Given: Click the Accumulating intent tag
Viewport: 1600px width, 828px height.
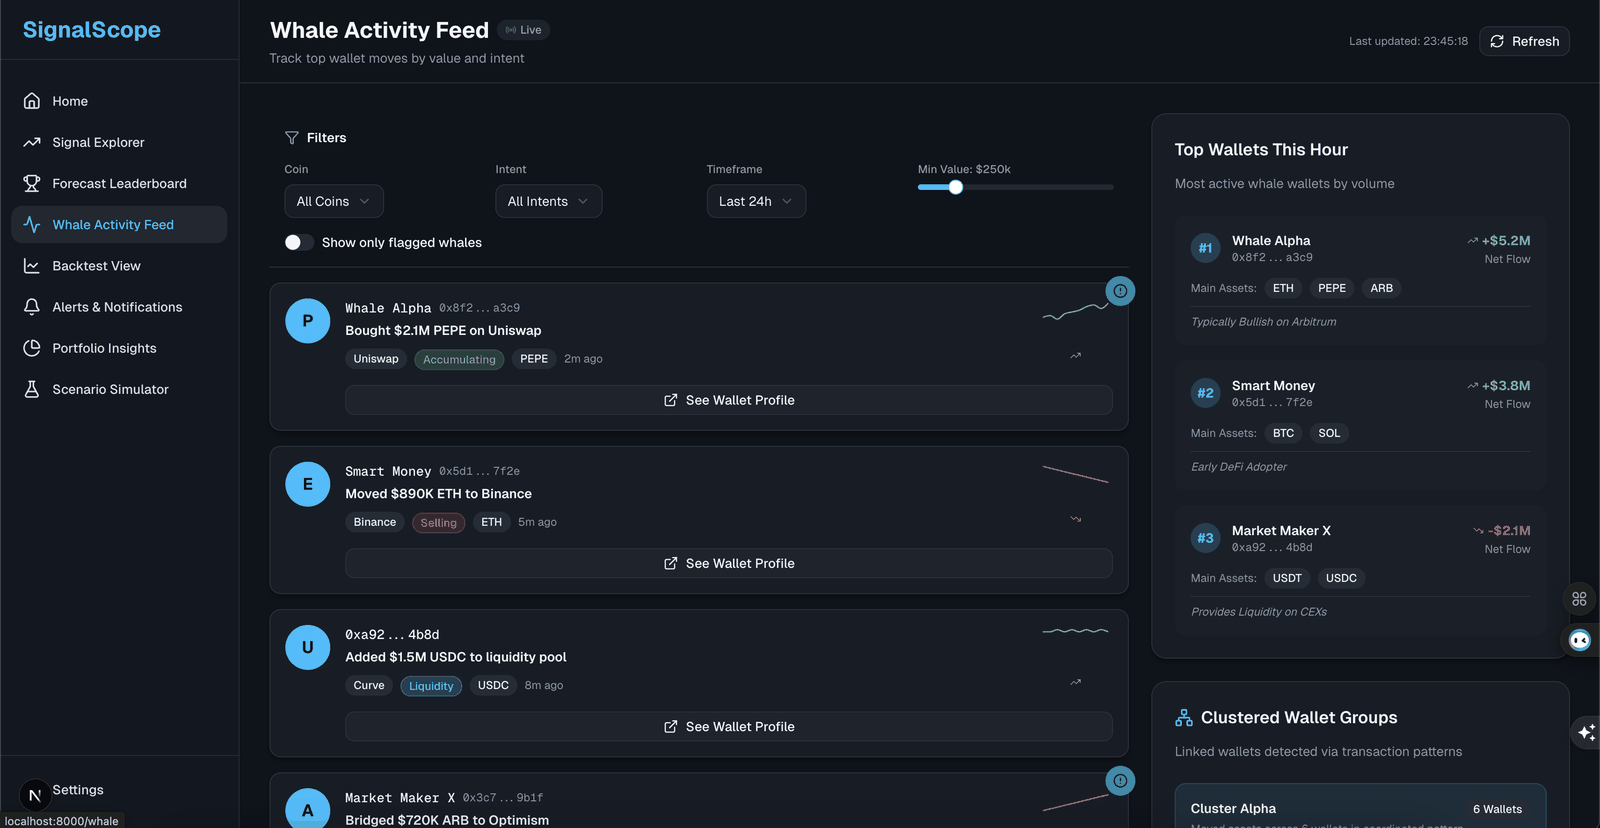Looking at the screenshot, I should pos(459,359).
